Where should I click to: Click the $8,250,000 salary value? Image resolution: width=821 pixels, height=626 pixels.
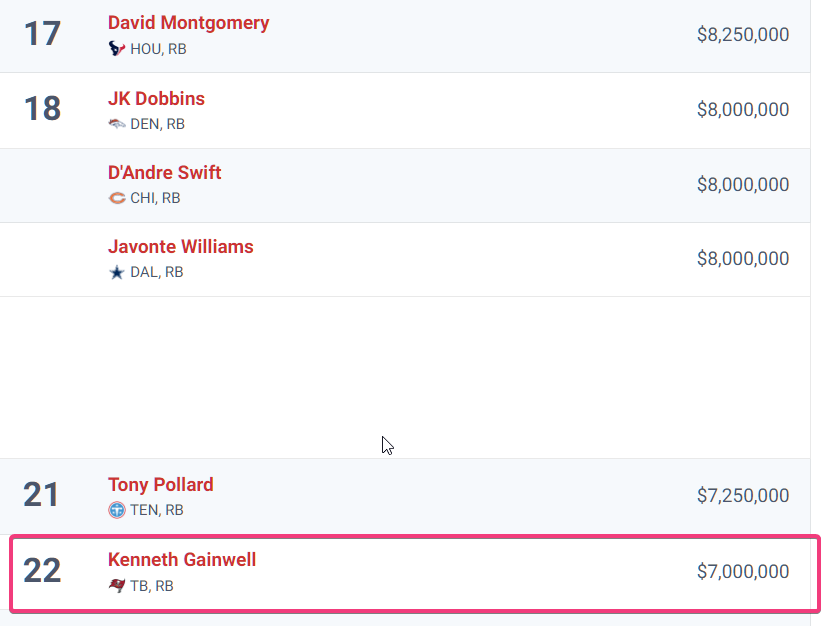click(743, 35)
